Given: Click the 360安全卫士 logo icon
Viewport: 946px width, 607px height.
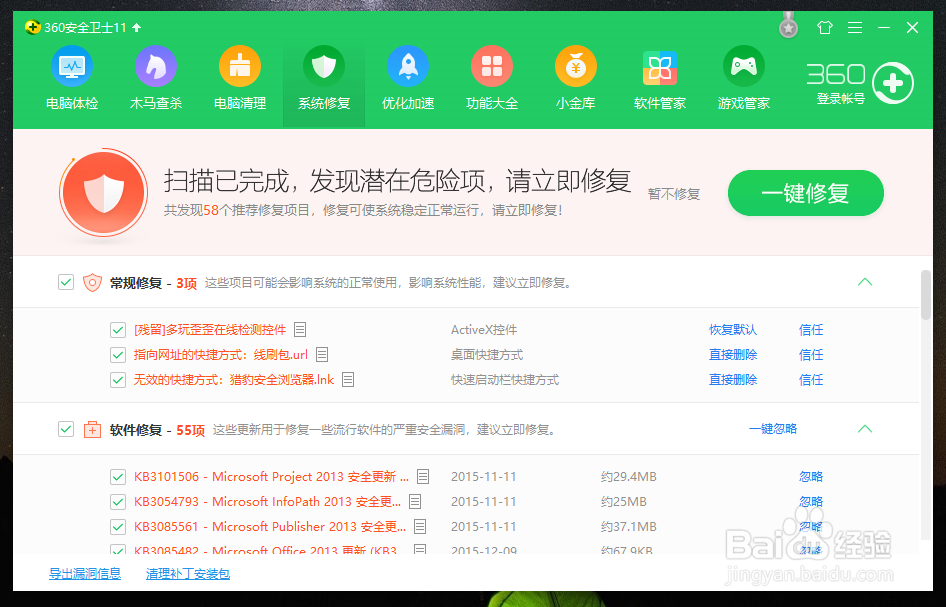Looking at the screenshot, I should pyautogui.click(x=33, y=27).
